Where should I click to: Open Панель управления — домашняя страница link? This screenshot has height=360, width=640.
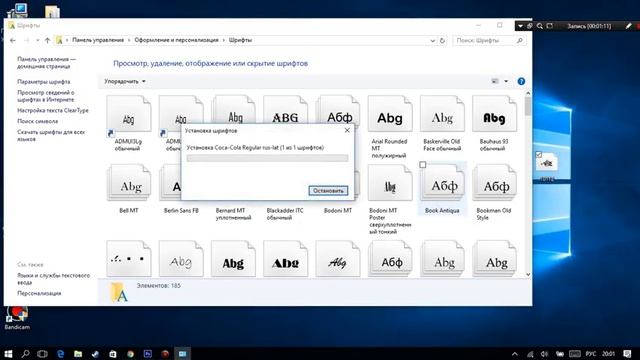47,62
